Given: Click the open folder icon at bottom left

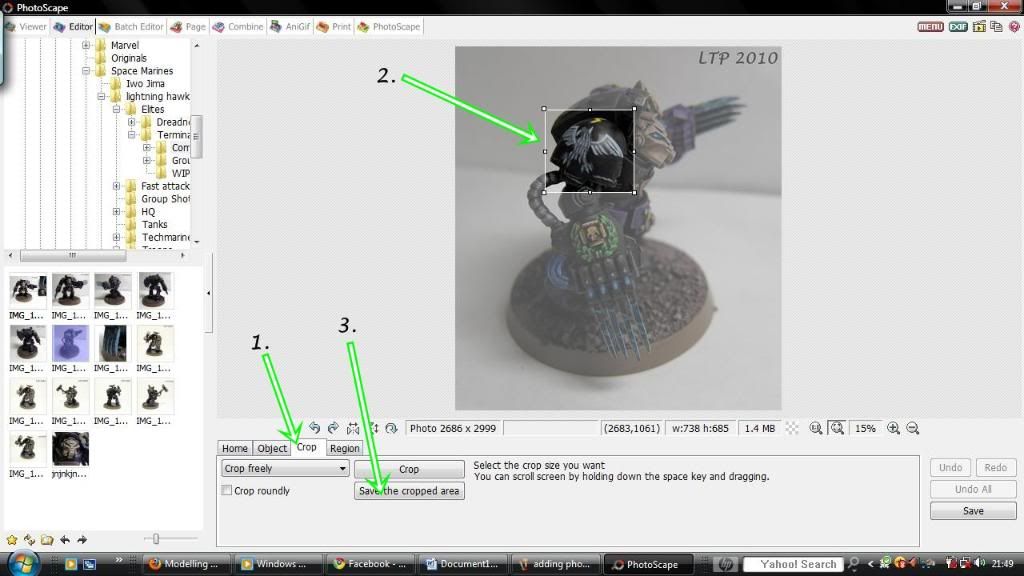Looking at the screenshot, I should 47,539.
